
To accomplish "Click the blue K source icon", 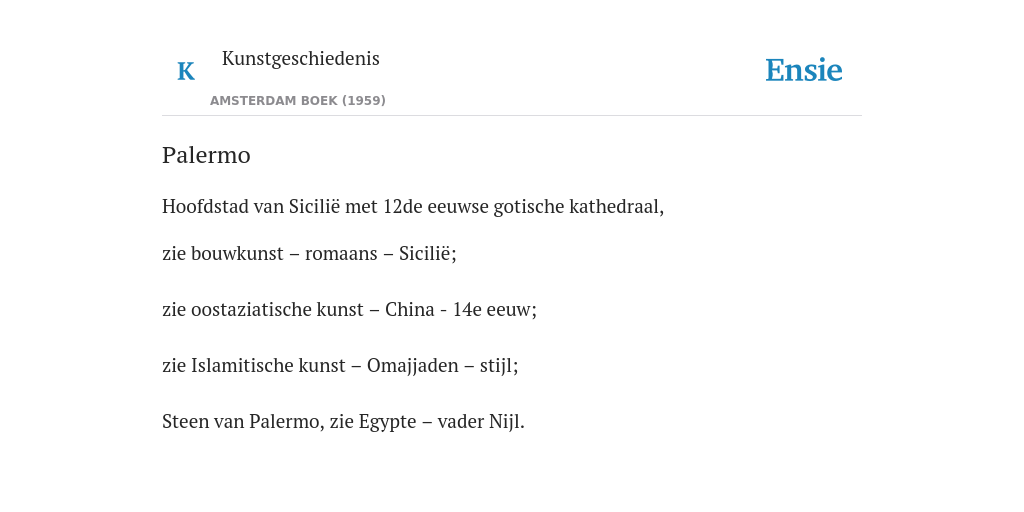I will click(x=186, y=71).
